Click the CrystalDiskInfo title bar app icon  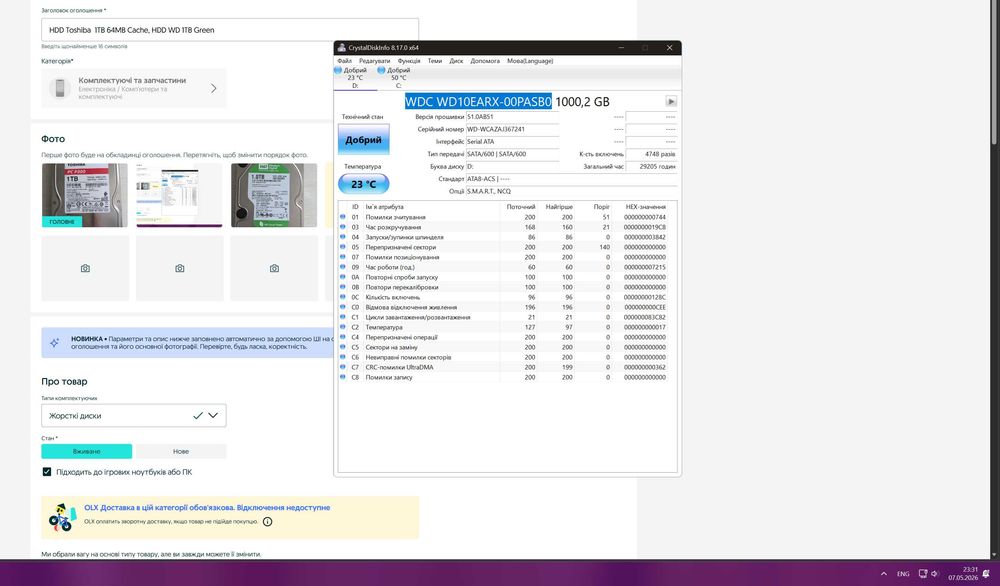point(342,48)
